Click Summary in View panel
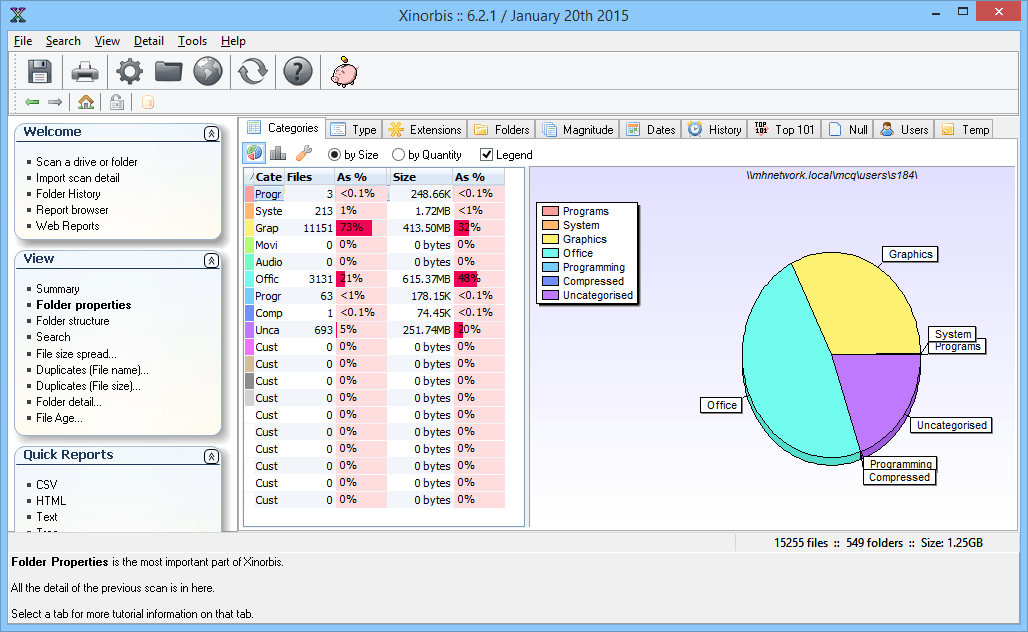This screenshot has height=632, width=1028. (58, 289)
